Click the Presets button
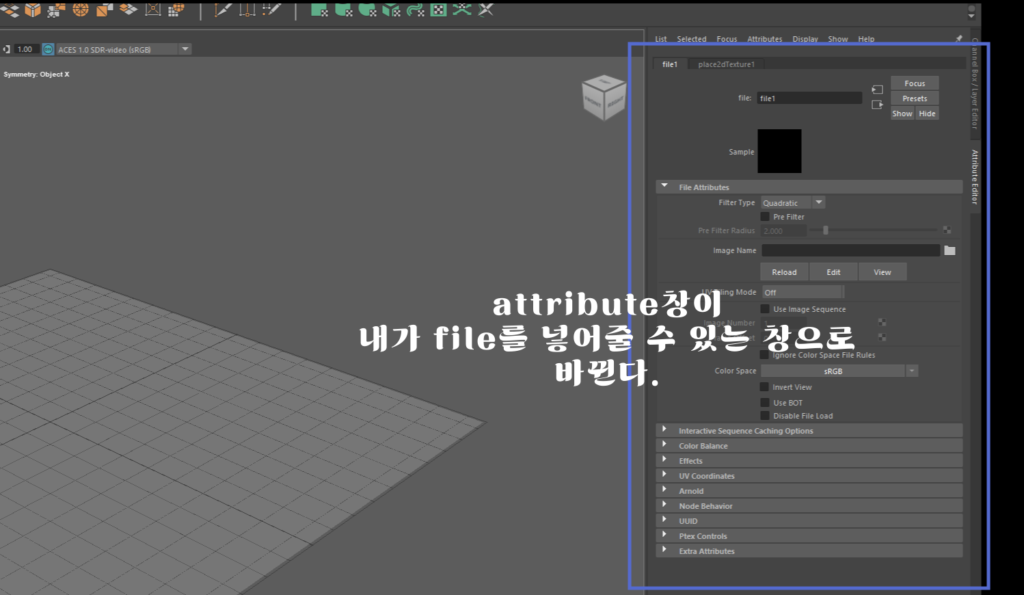This screenshot has width=1024, height=595. pos(914,99)
